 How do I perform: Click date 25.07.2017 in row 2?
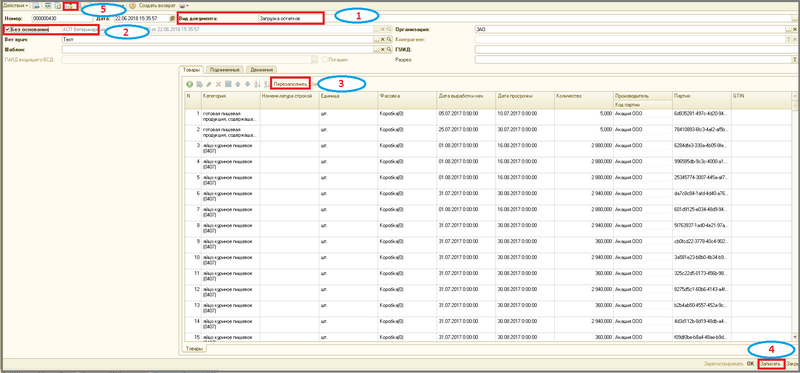point(458,130)
